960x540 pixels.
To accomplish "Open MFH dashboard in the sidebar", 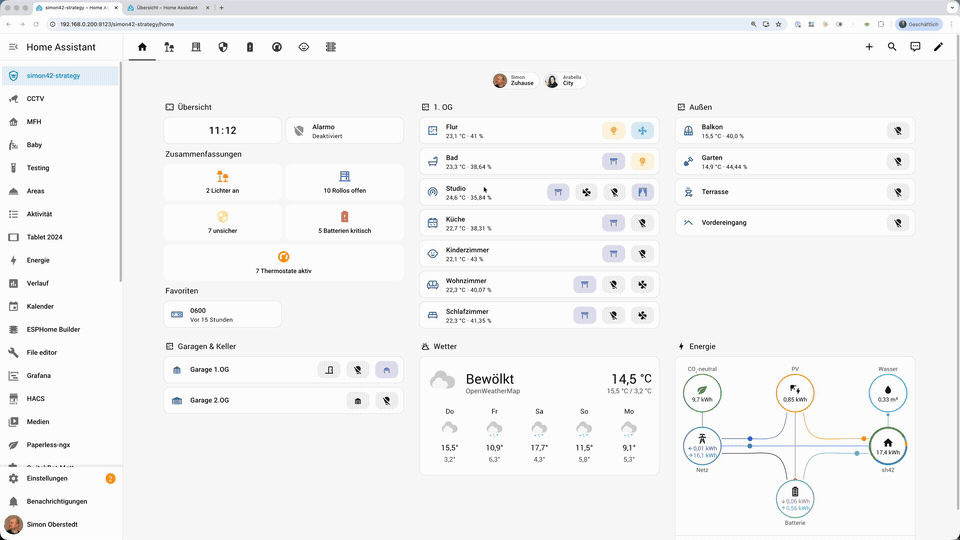I will 60,122.
